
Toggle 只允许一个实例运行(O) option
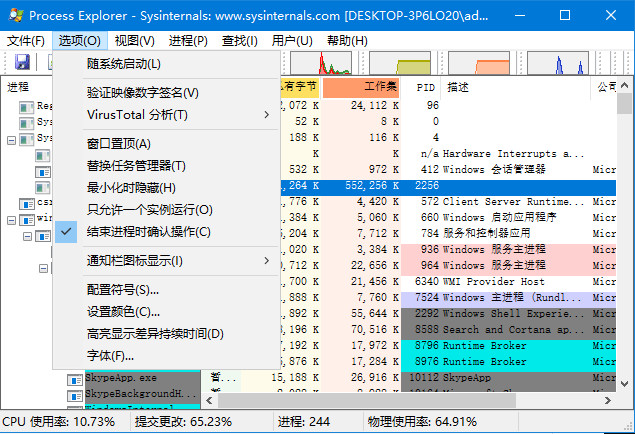point(166,210)
